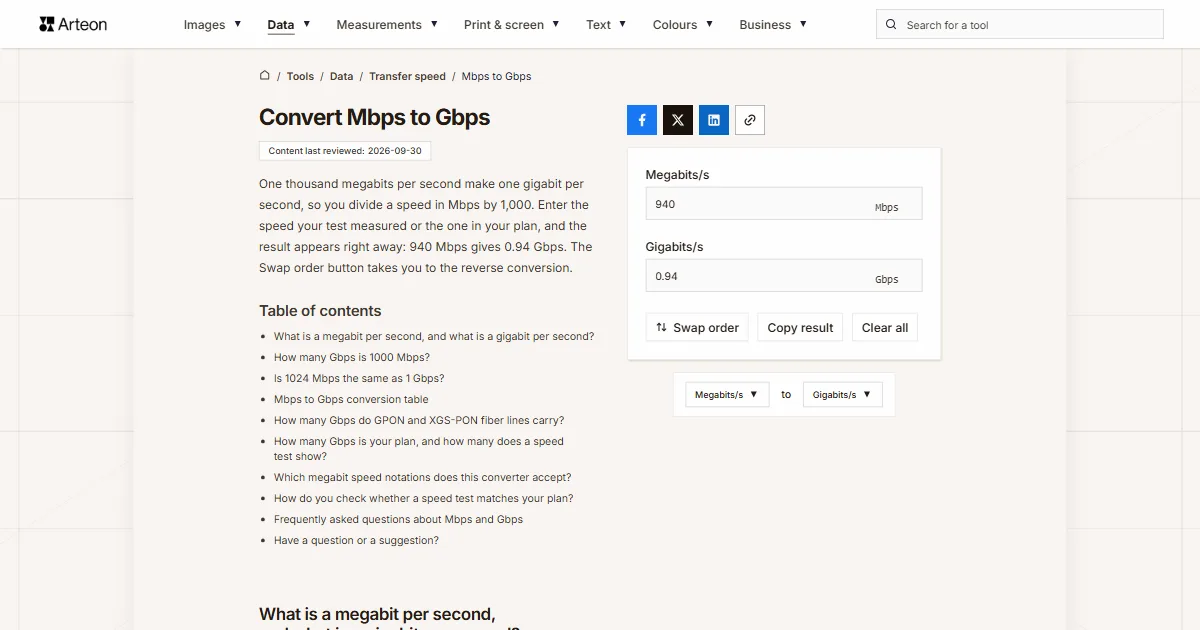This screenshot has height=630, width=1200.
Task: Open the Data menu
Action: [x=289, y=24]
